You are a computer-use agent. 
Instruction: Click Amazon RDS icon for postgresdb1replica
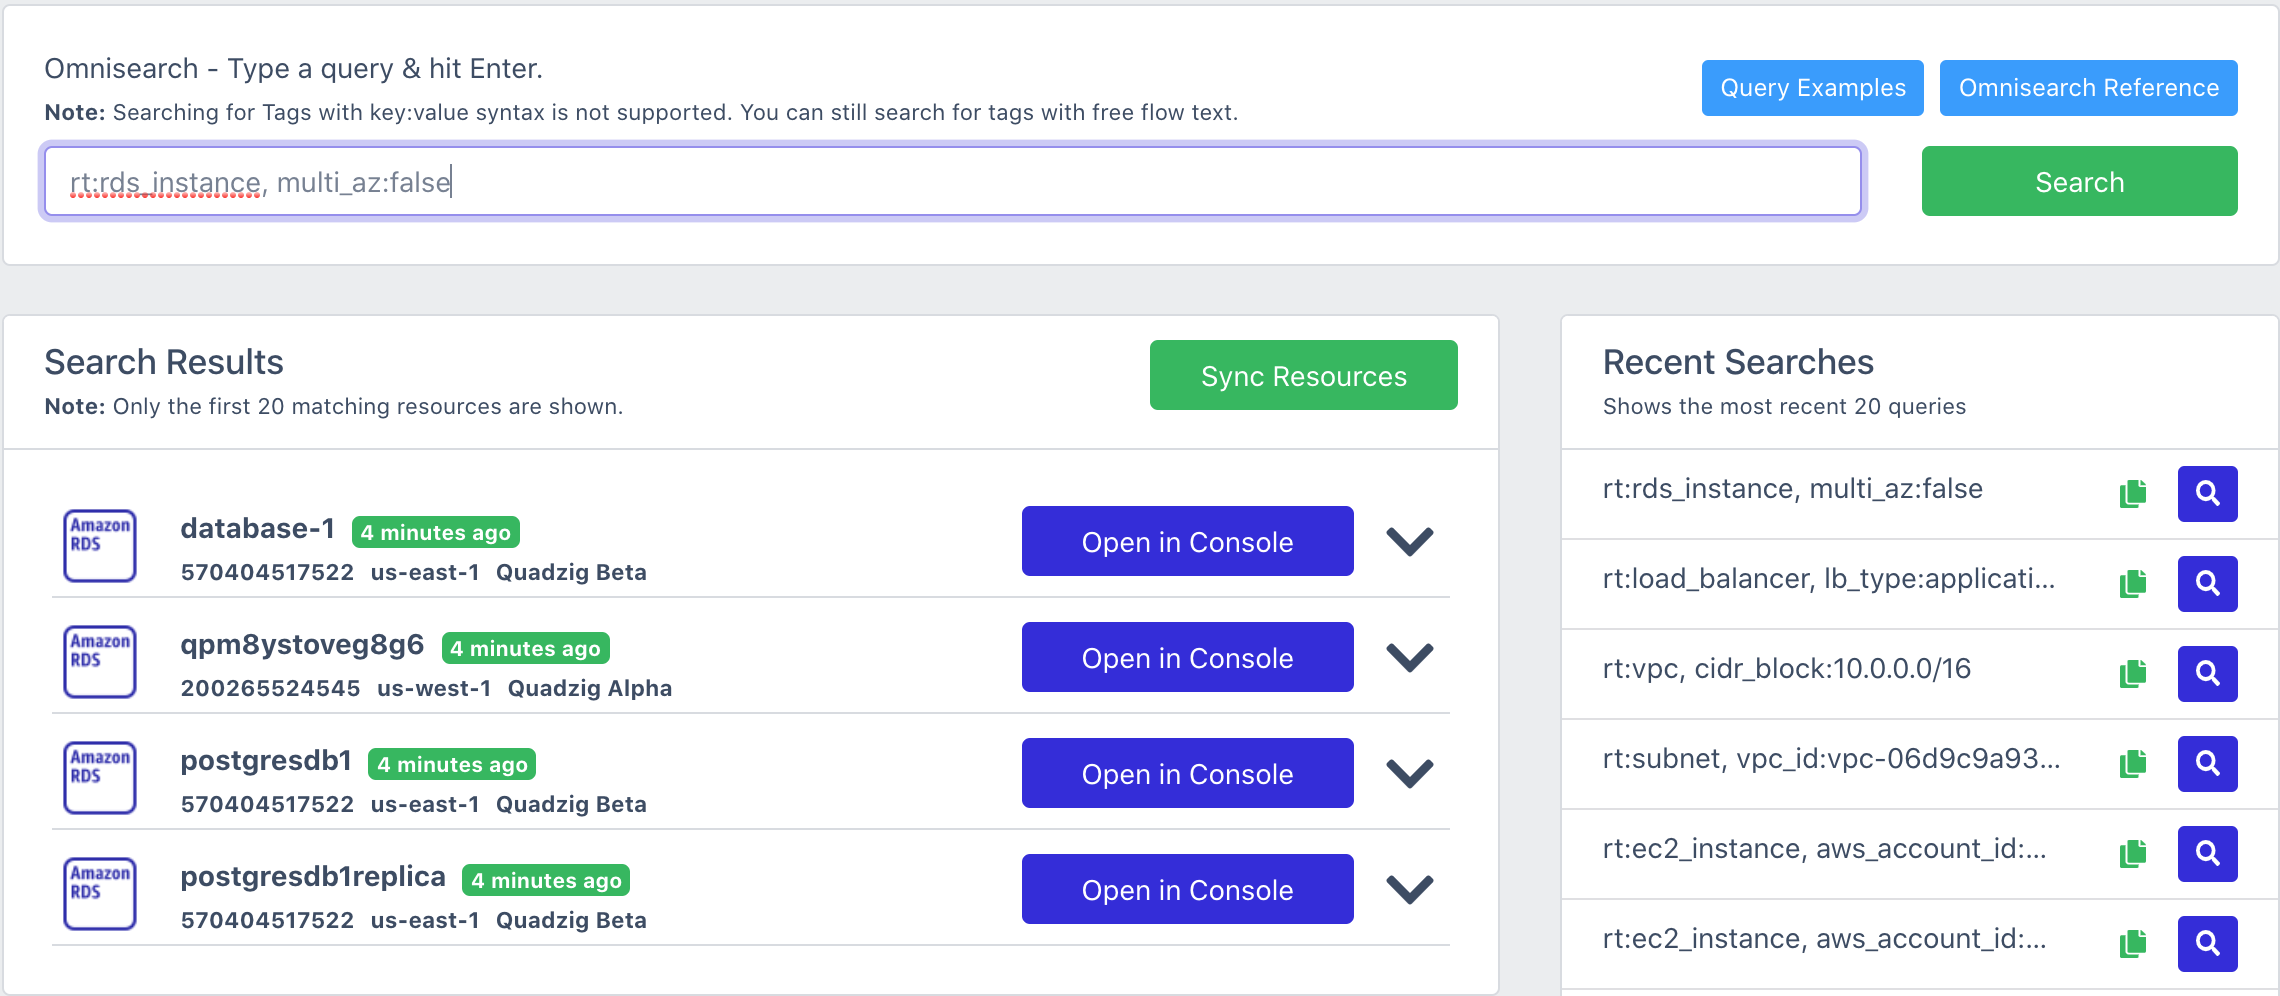click(x=100, y=893)
